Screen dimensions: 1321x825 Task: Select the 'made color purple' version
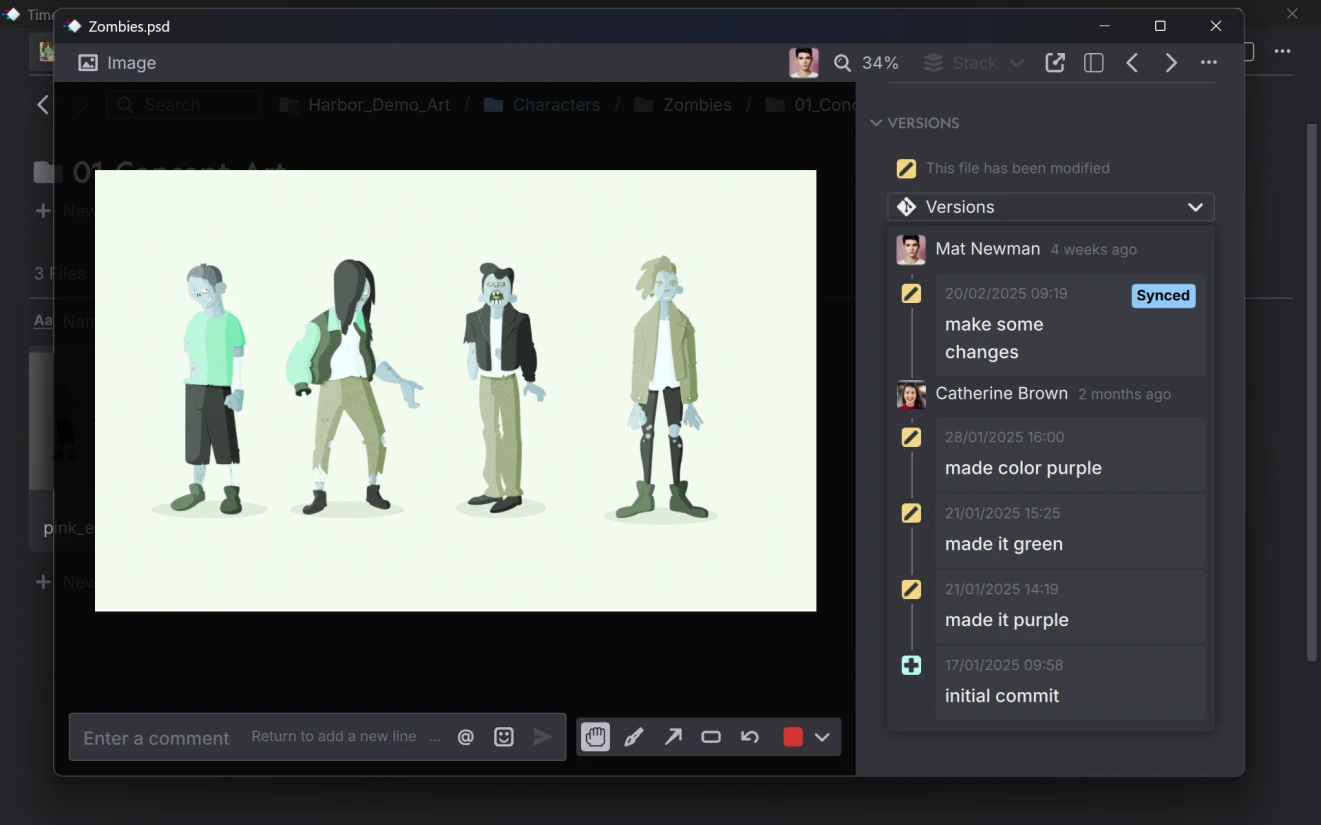[x=1070, y=454]
